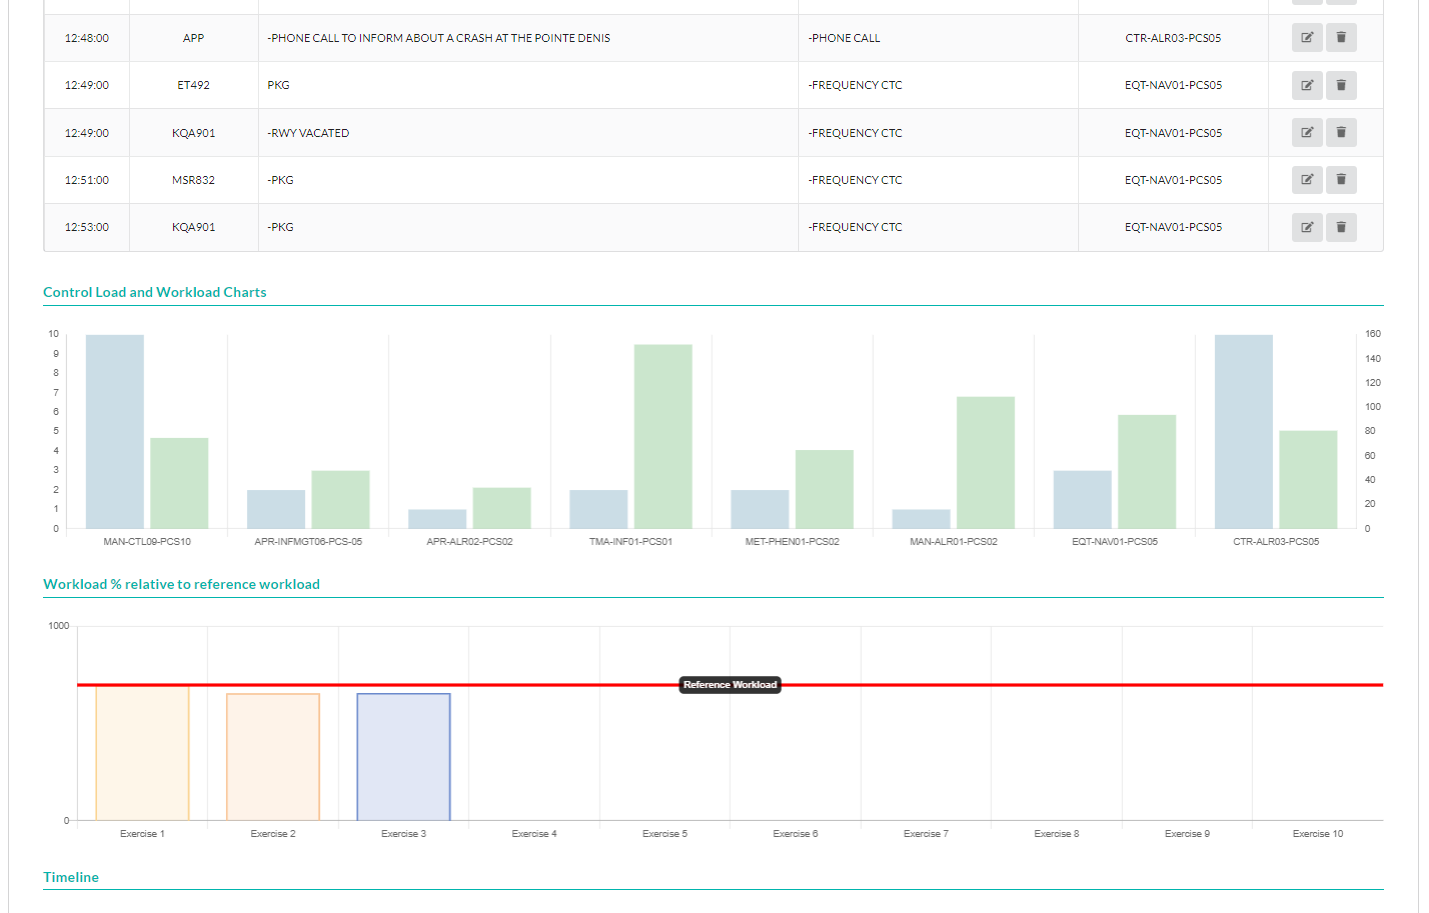Click the Control Load and Workload Charts heading

tap(155, 292)
